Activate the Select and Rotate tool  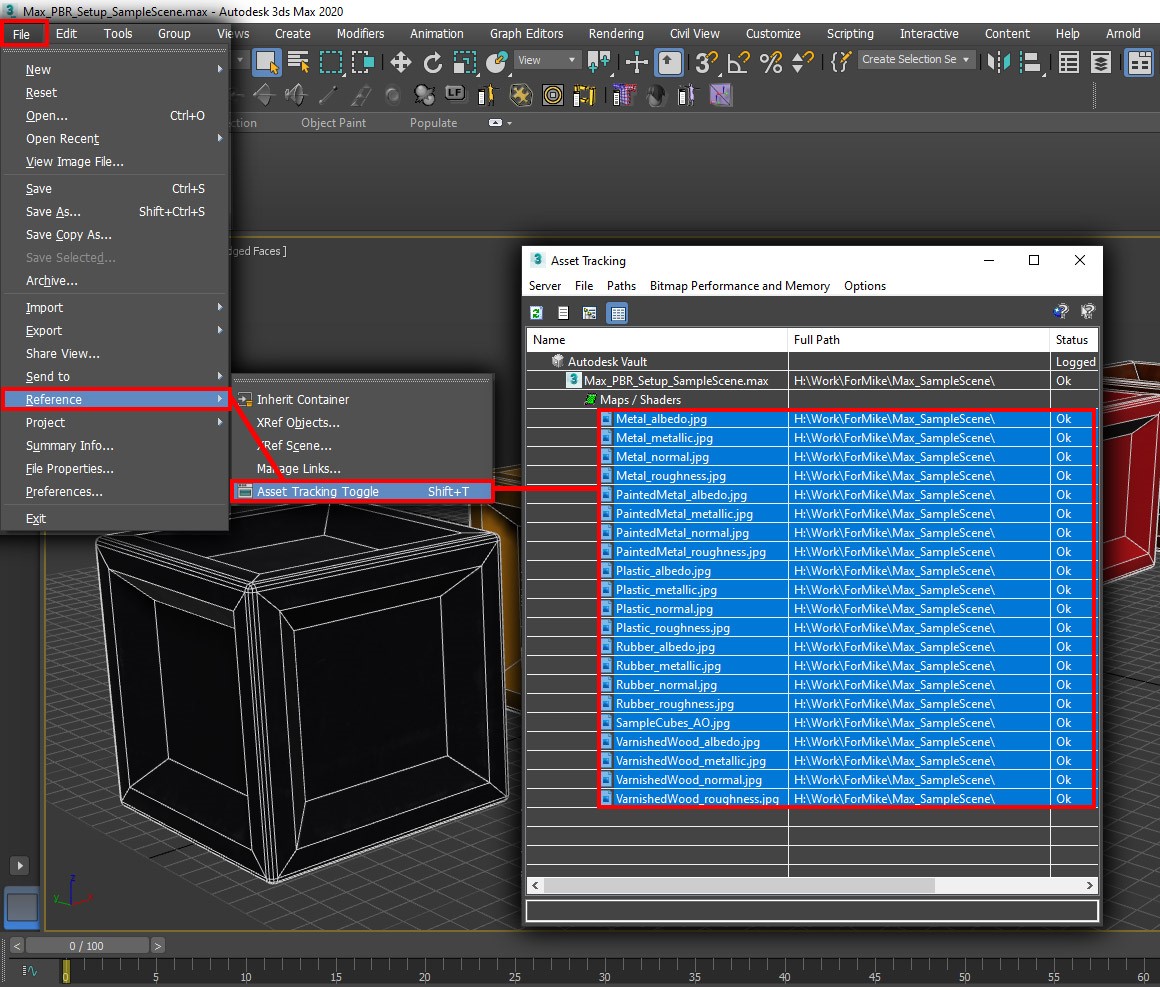tap(431, 60)
